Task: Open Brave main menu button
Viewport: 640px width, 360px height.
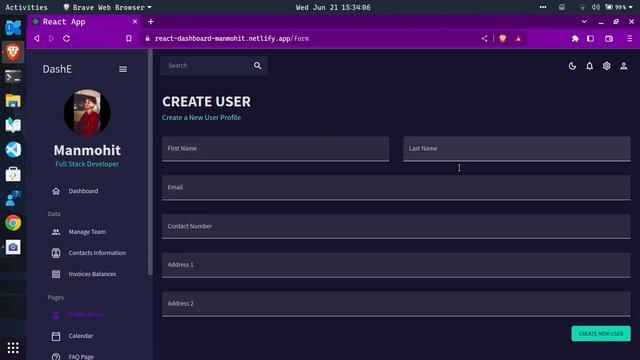Action: (629, 38)
